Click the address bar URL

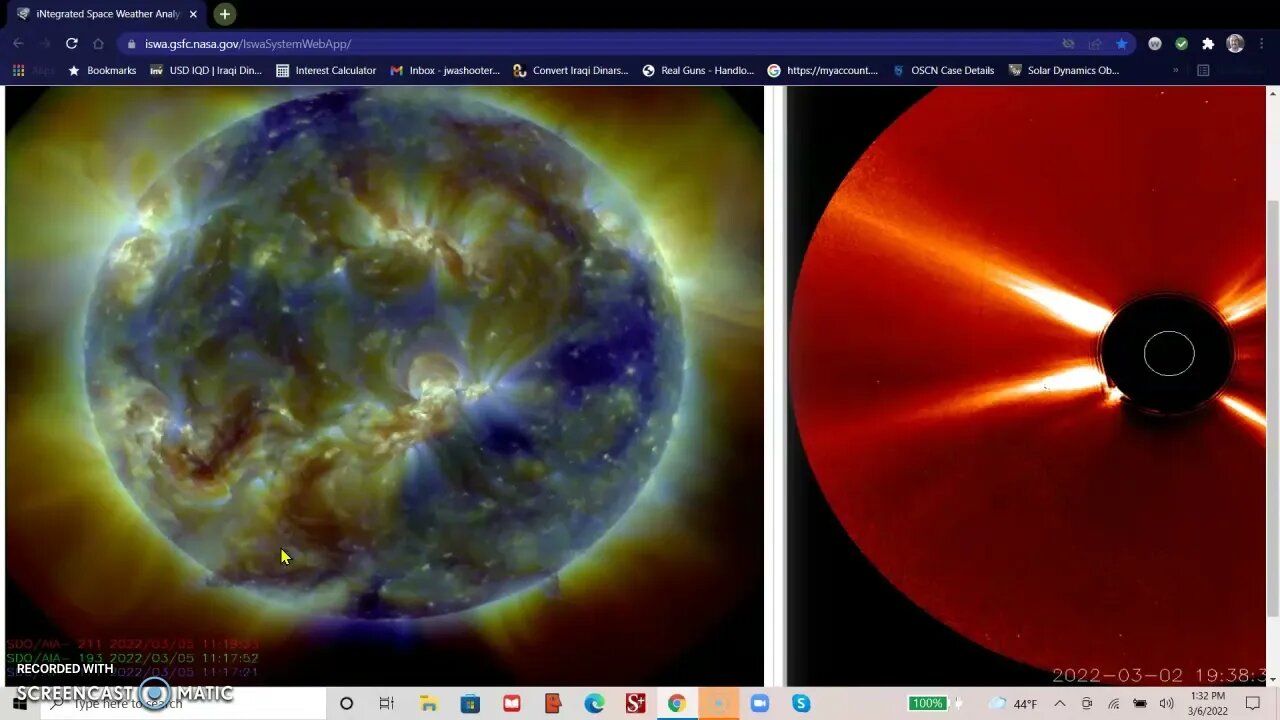coord(248,44)
